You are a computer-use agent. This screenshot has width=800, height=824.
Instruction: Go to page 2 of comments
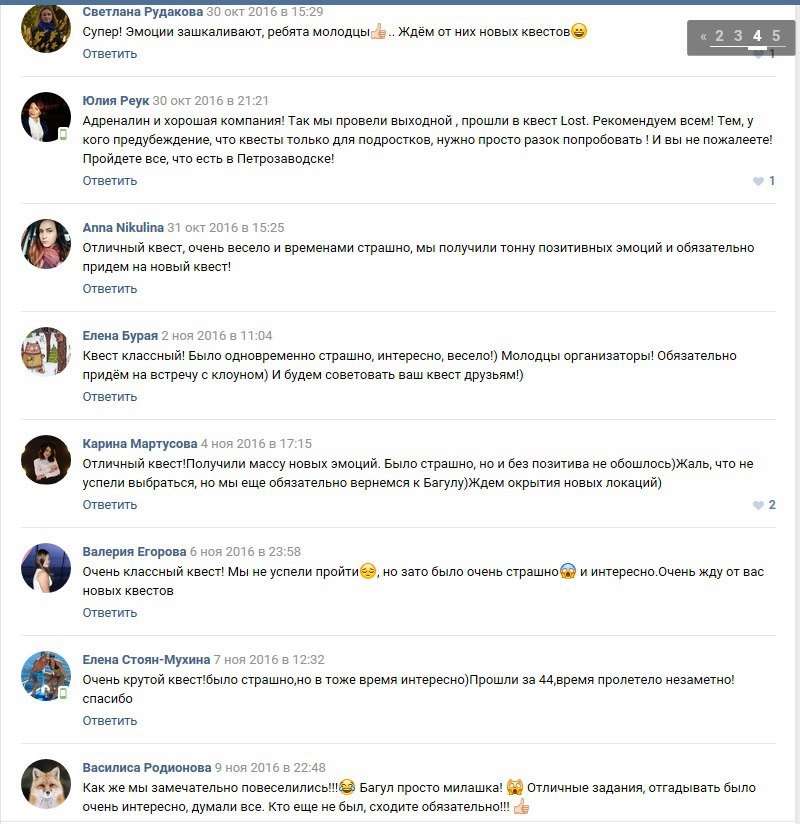point(719,36)
